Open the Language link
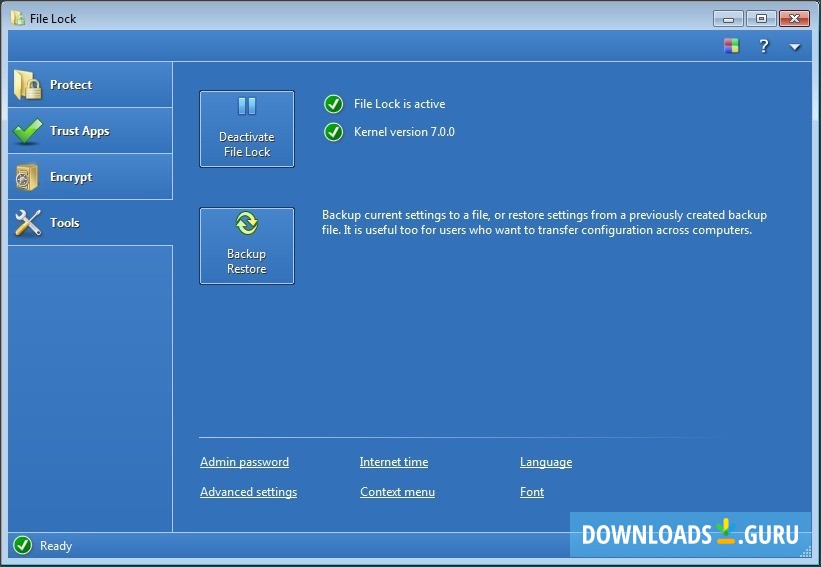Screen dimensions: 821x567 (546, 462)
